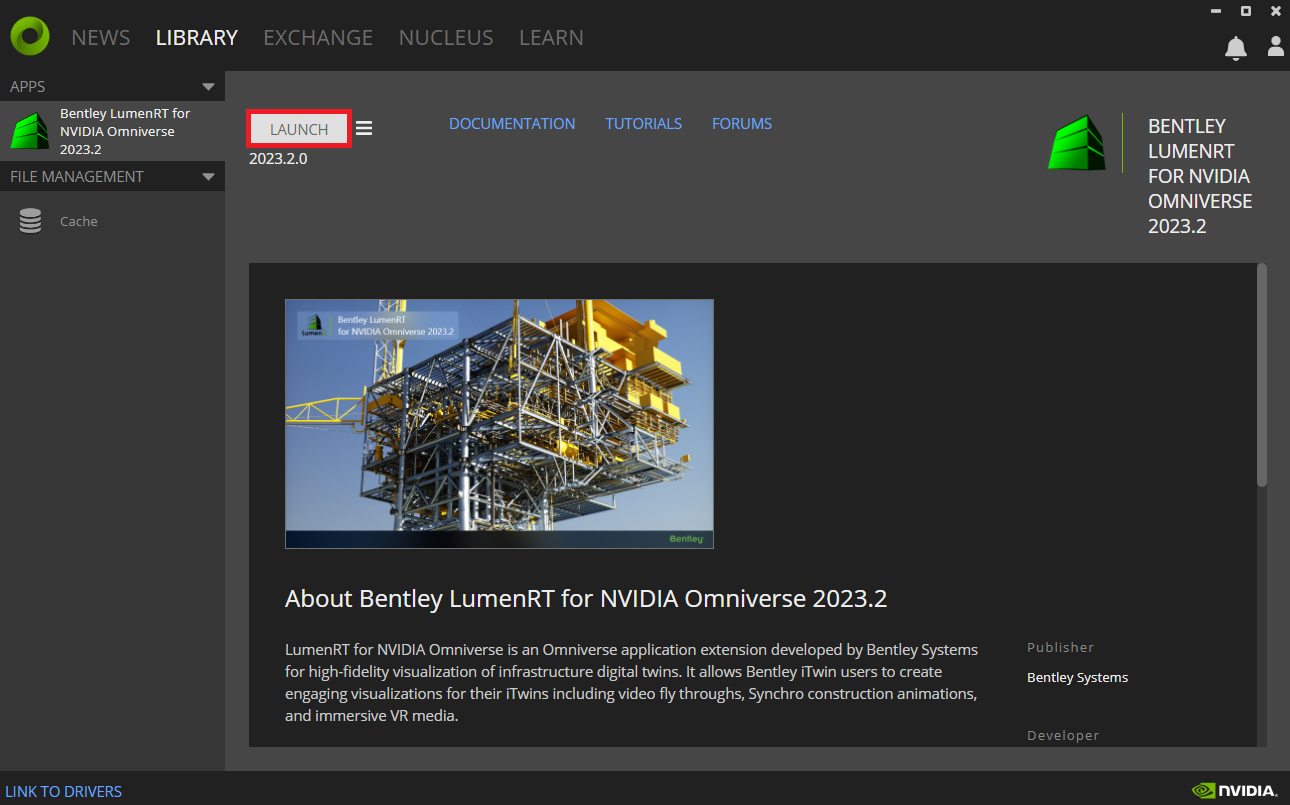Click the vertical scrollbar in details panel
Viewport: 1290px width, 805px height.
pos(1262,375)
